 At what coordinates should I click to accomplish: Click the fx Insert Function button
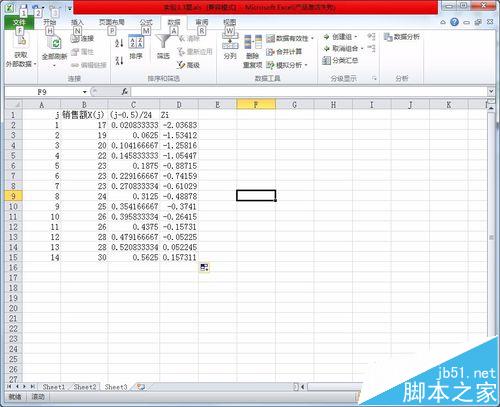click(125, 92)
